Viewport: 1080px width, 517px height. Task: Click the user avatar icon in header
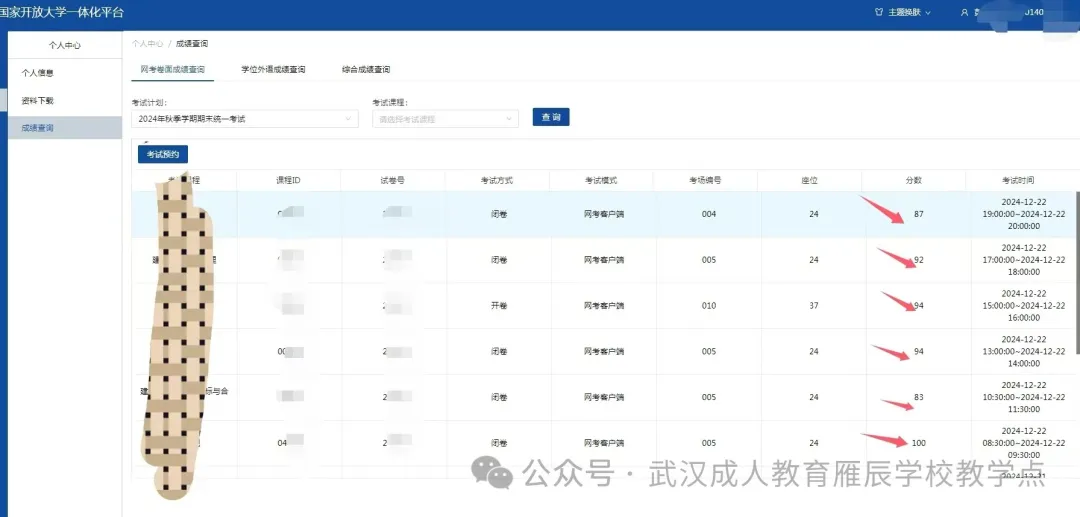964,12
